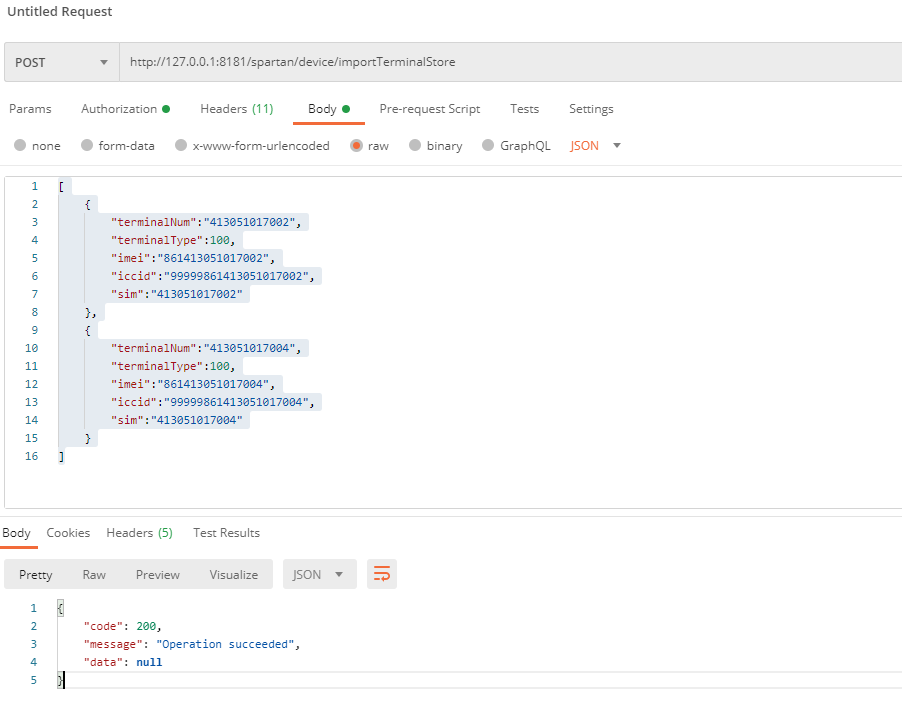Open the Headers (11) request tab
The height and width of the screenshot is (714, 902).
pyautogui.click(x=236, y=109)
